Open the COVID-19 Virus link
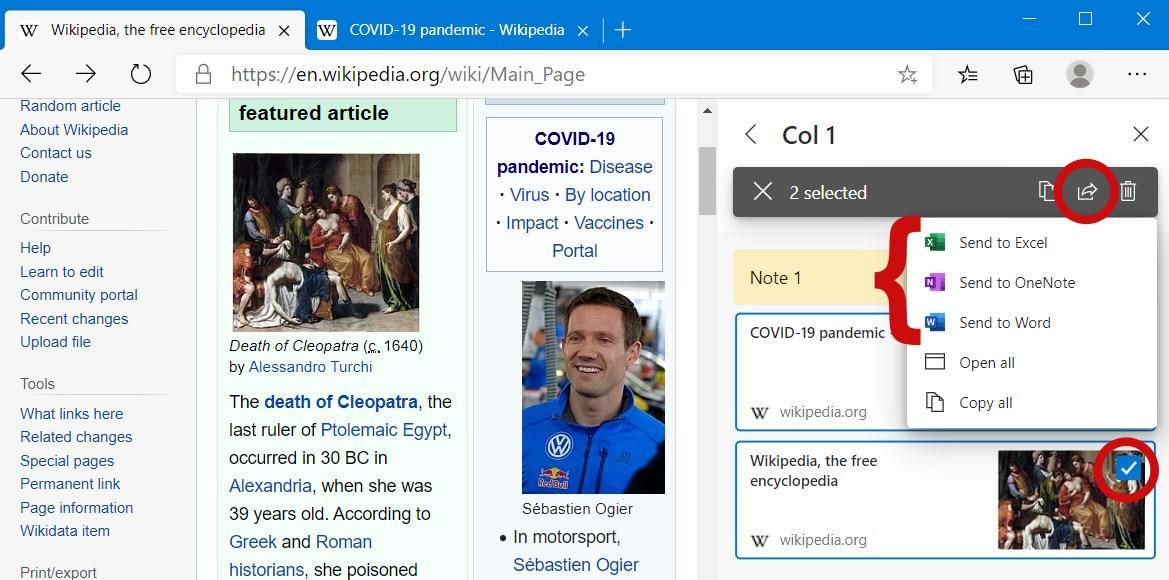 pos(529,195)
